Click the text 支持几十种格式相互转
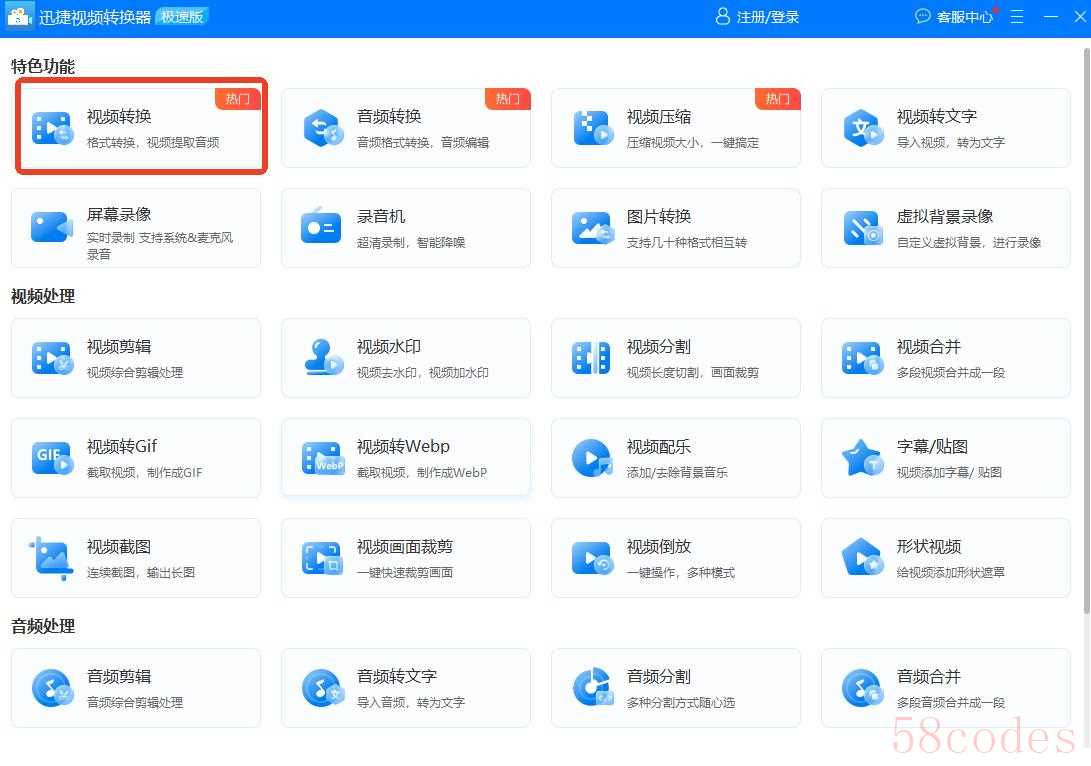The image size is (1091, 766). coord(687,243)
